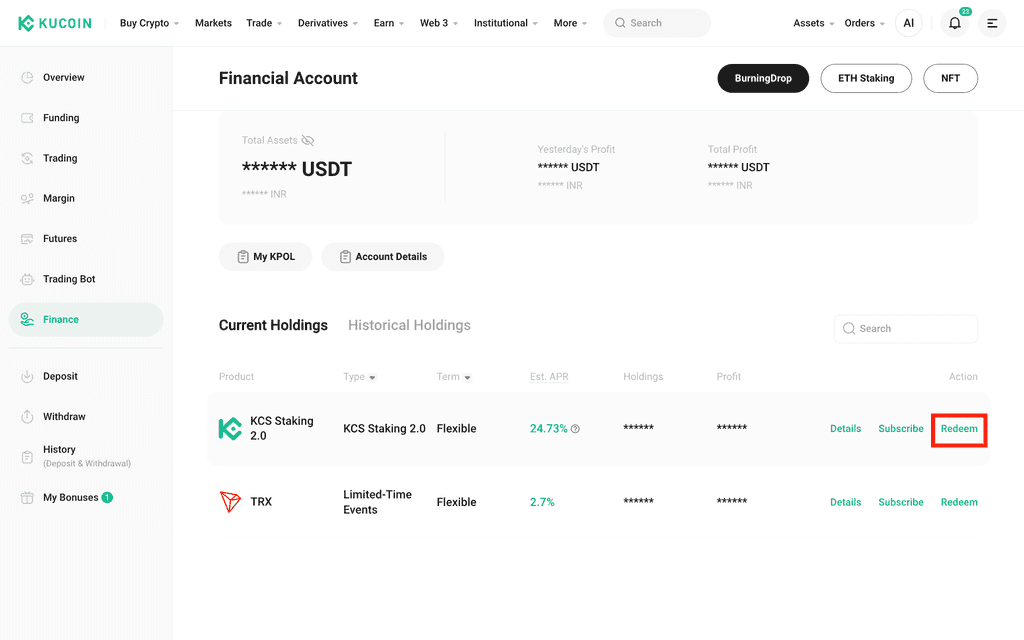
Task: Expand the Buy Crypto dropdown
Action: point(149,23)
